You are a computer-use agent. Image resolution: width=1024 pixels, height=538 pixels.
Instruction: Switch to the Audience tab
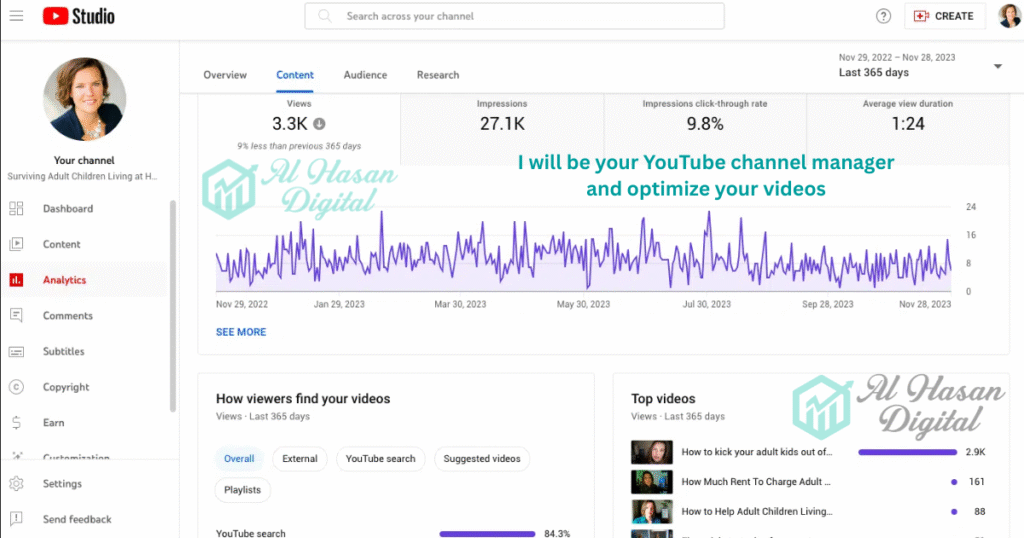pyautogui.click(x=365, y=75)
